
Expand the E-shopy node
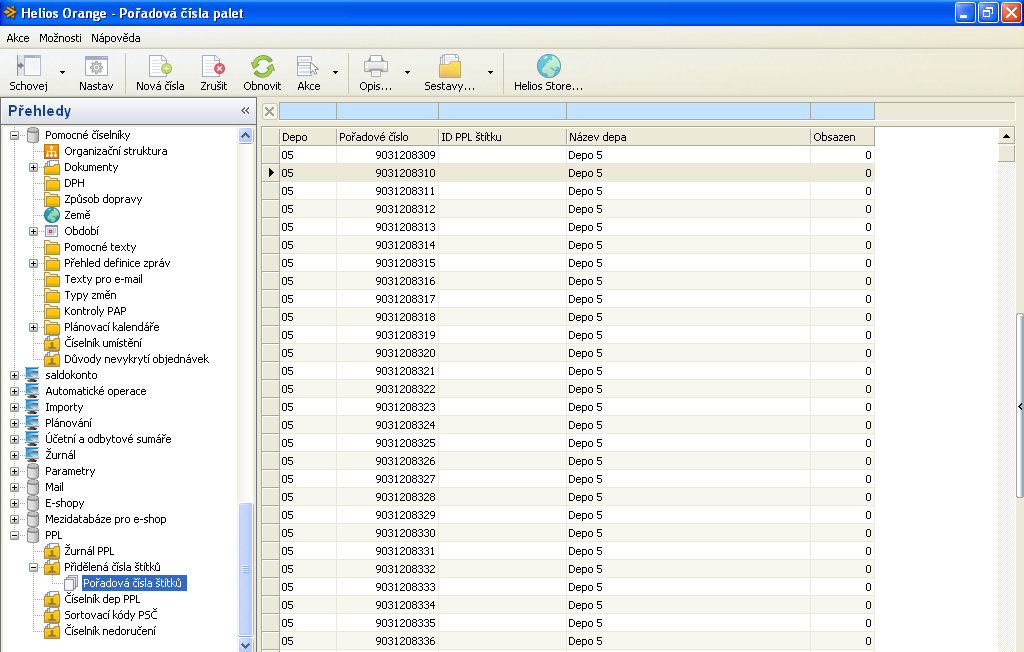pyautogui.click(x=14, y=503)
